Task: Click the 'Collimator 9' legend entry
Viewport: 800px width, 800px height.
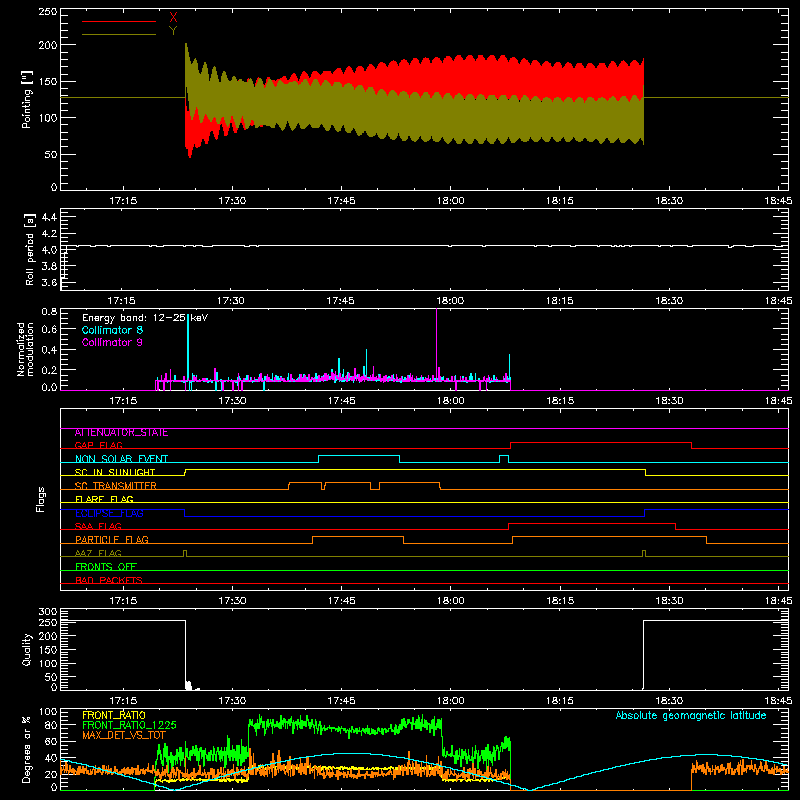Action: [112, 342]
